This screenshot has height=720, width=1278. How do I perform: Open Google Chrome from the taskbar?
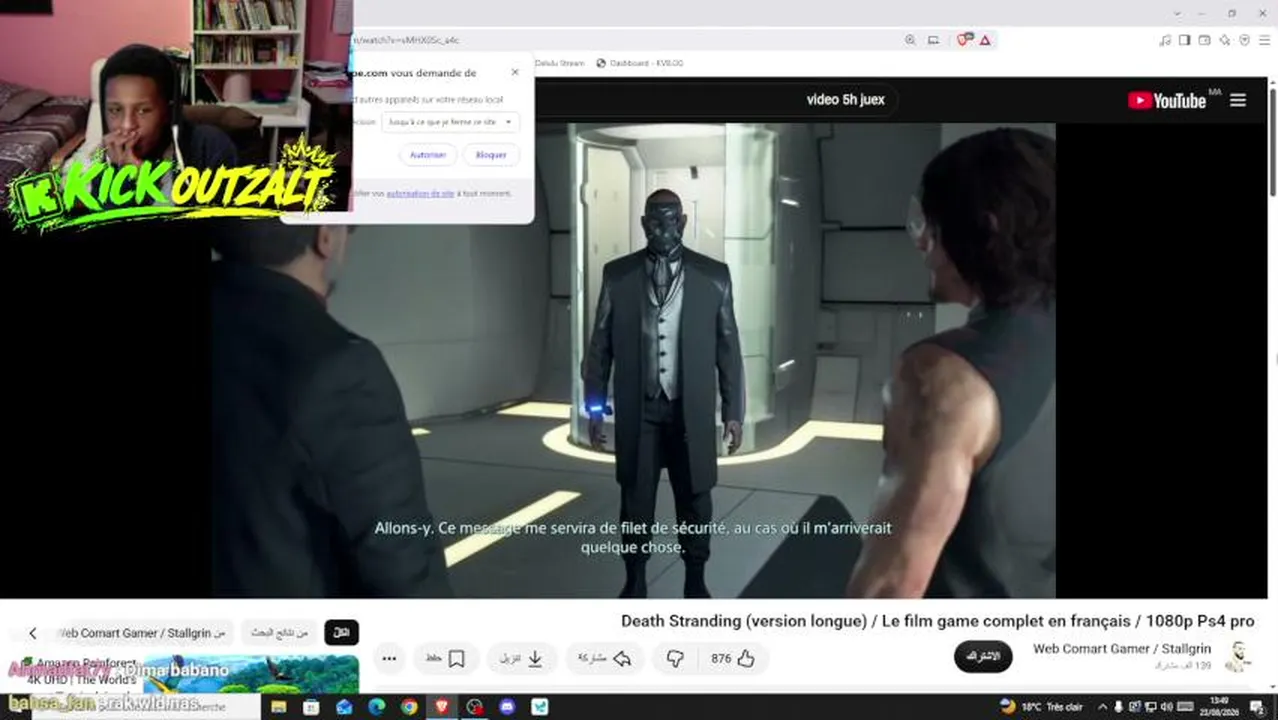point(409,707)
